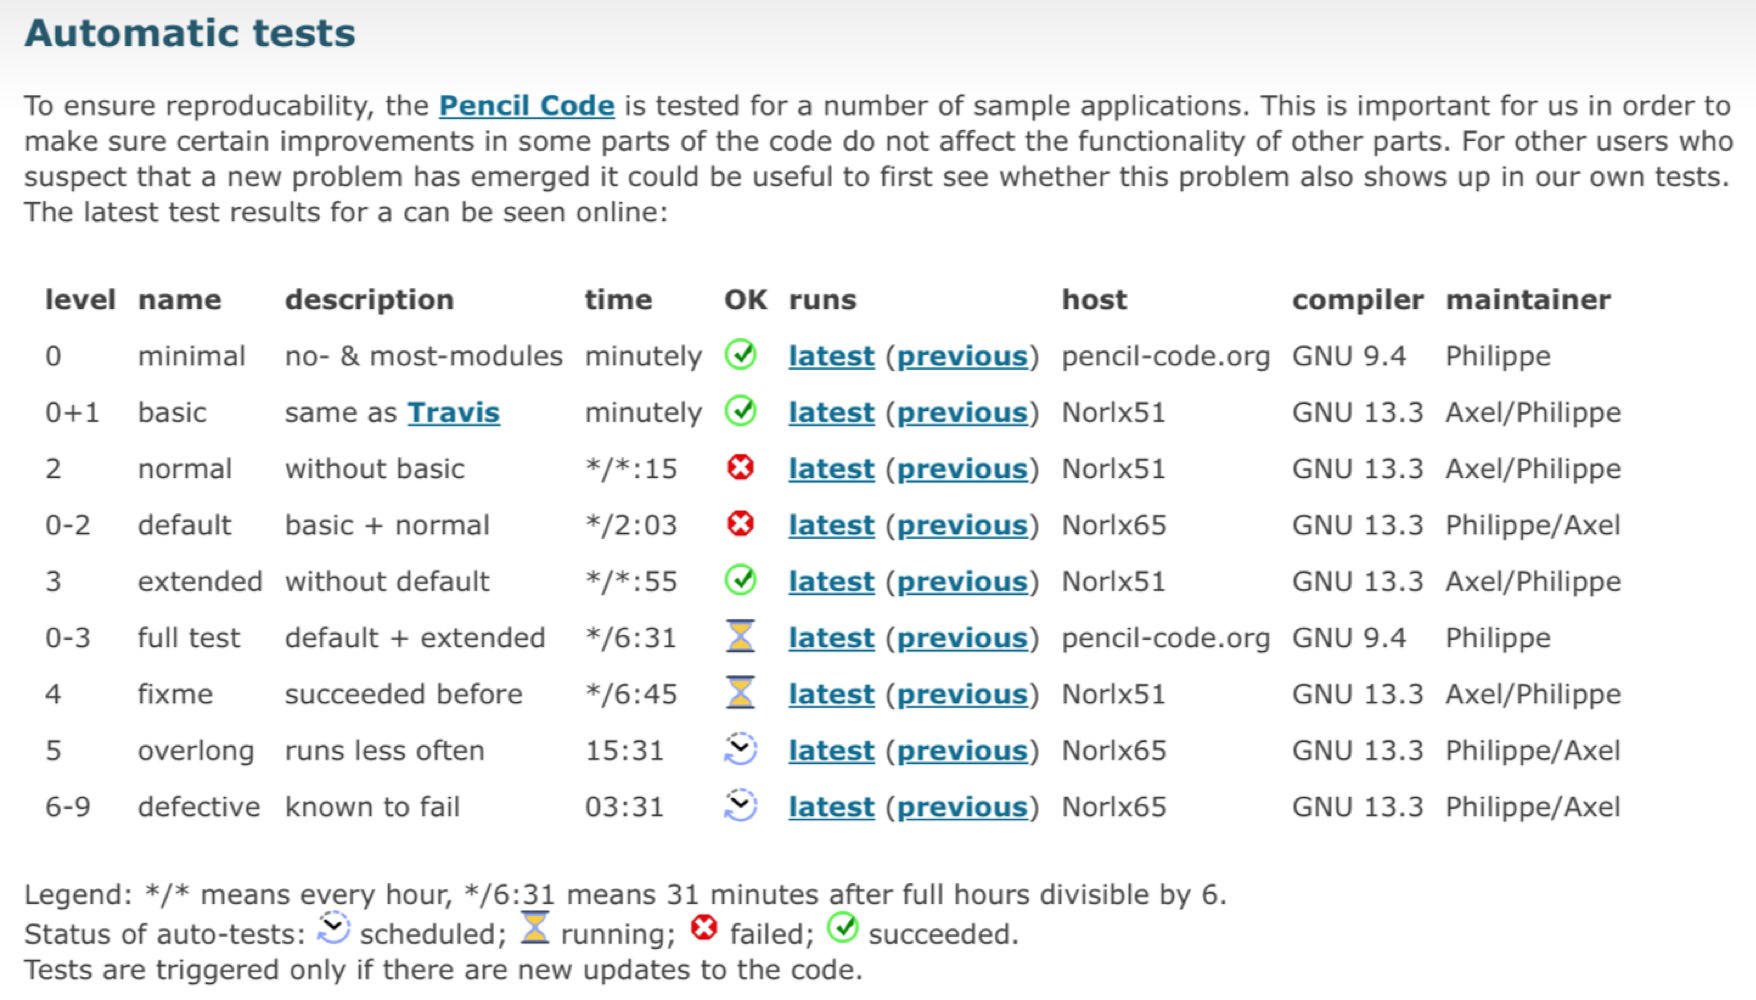Click the succeeded icon for extended test
Image resolution: width=1756 pixels, height=1000 pixels.
[x=740, y=580]
